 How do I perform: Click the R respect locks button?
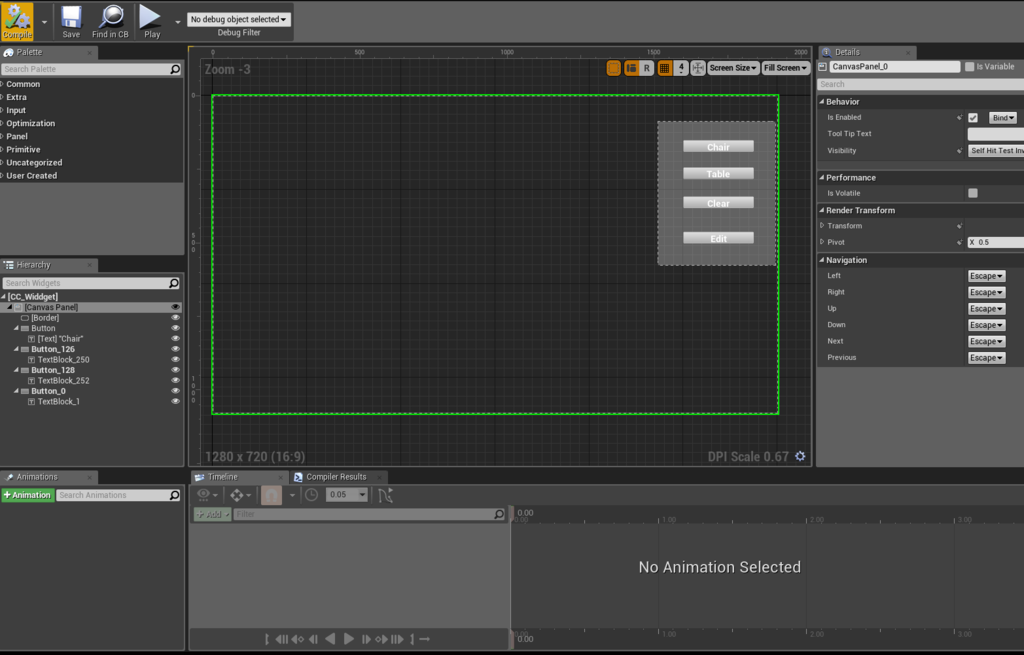click(647, 68)
